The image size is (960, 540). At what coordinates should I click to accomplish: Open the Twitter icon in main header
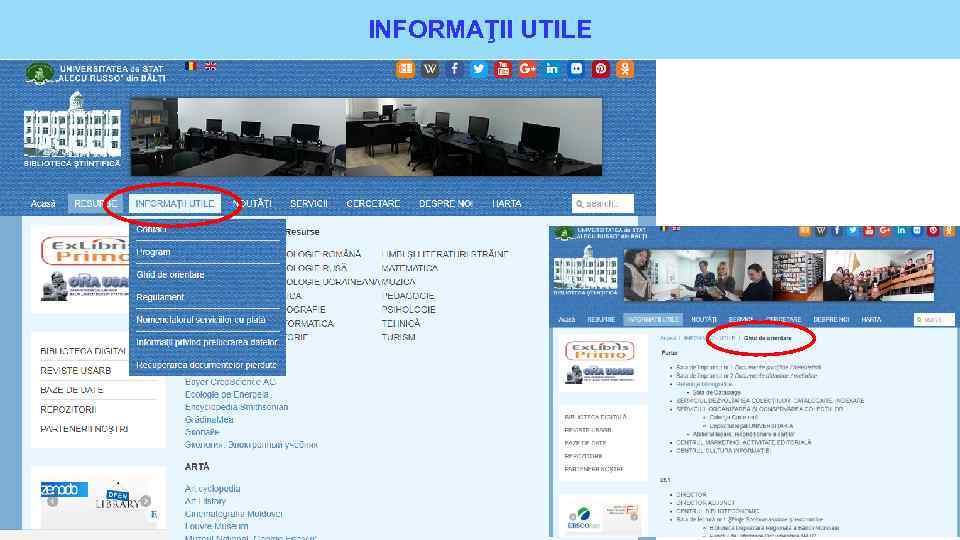click(479, 69)
